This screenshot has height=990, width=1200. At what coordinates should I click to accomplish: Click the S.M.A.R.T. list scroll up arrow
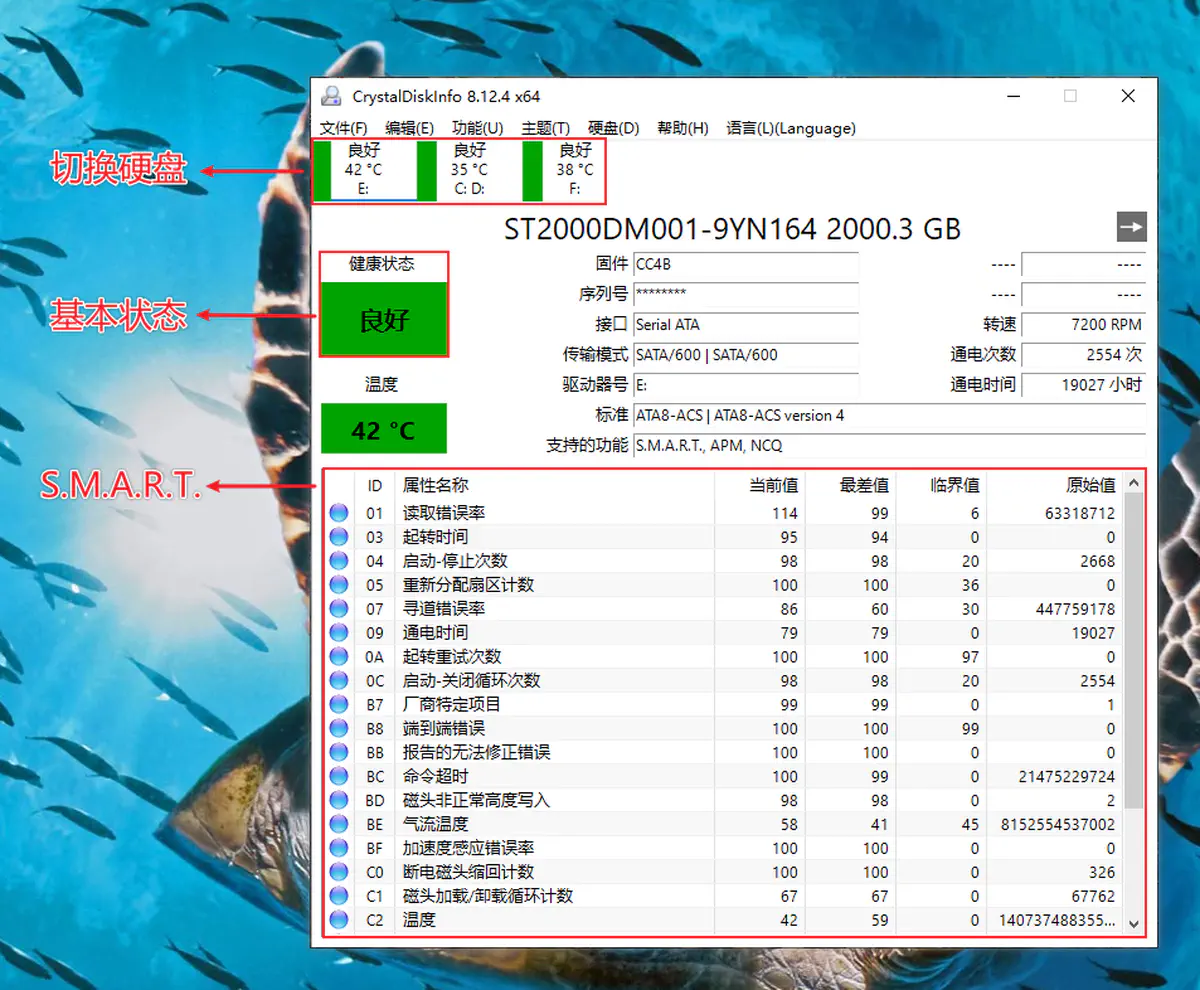coord(1134,483)
